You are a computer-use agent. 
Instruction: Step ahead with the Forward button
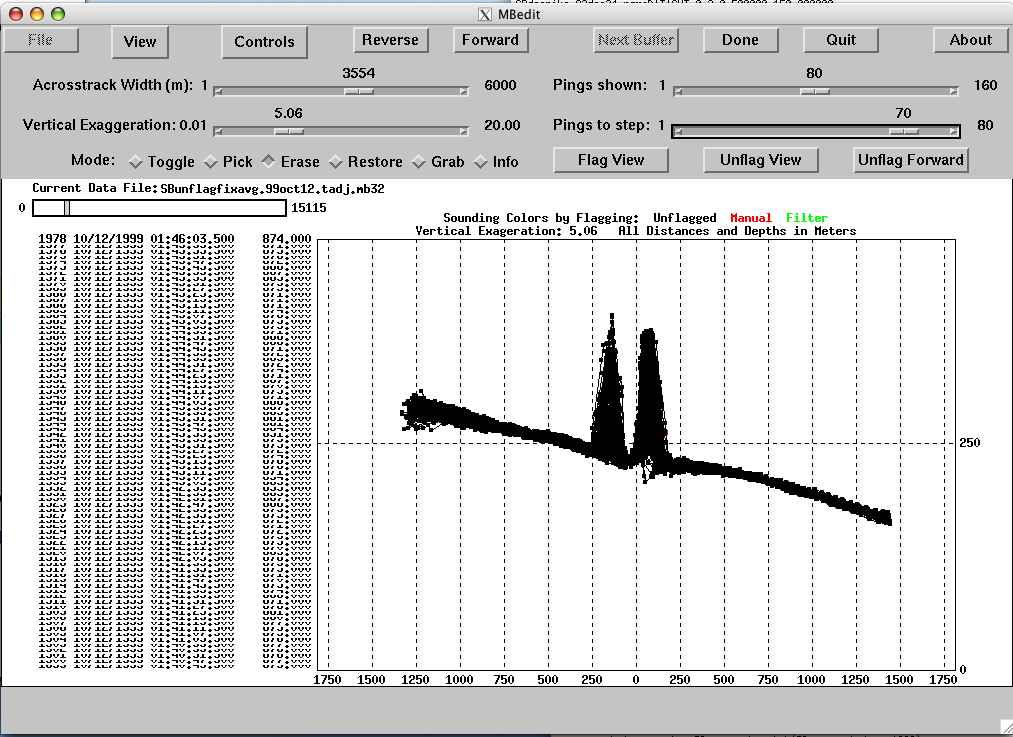pyautogui.click(x=490, y=40)
